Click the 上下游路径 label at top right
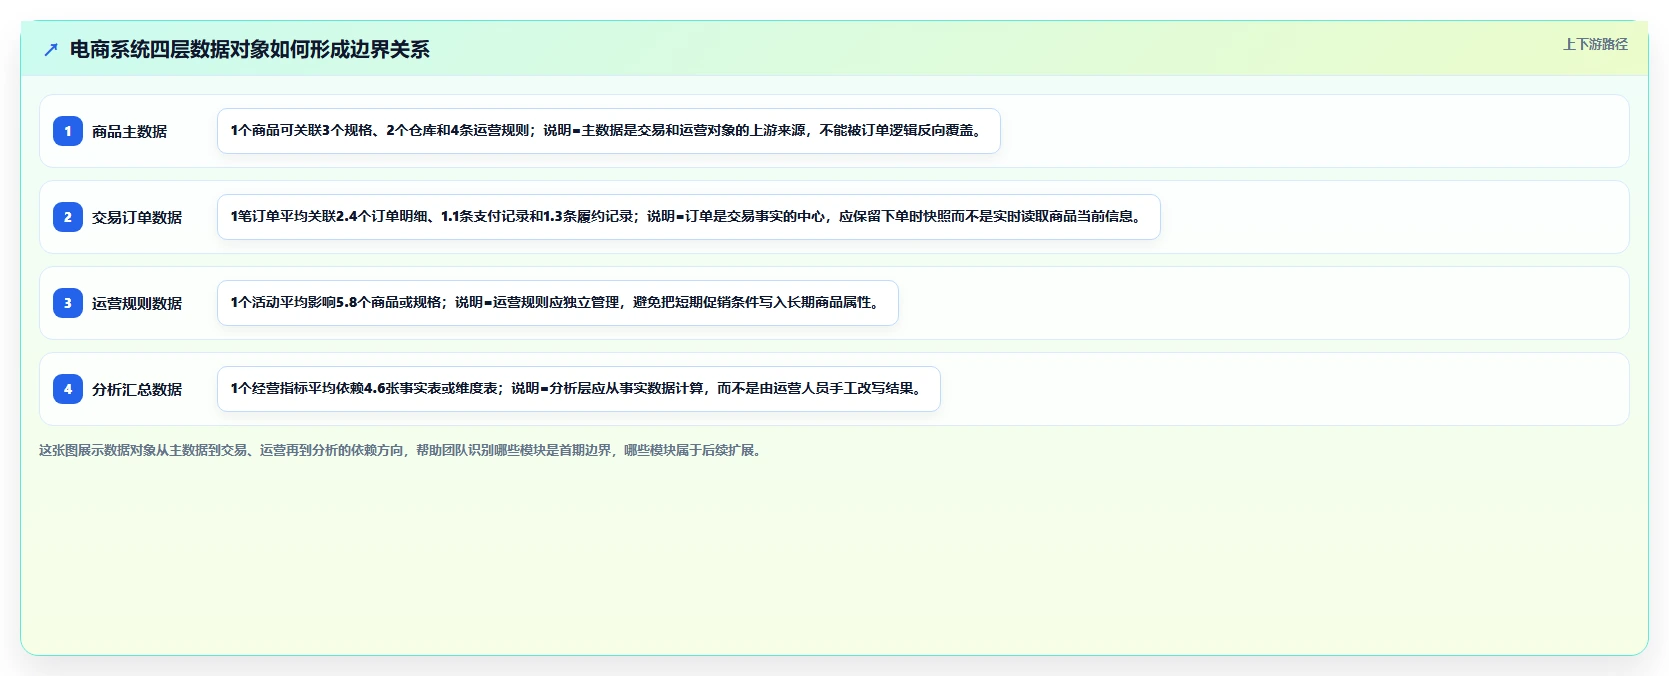 (1595, 44)
